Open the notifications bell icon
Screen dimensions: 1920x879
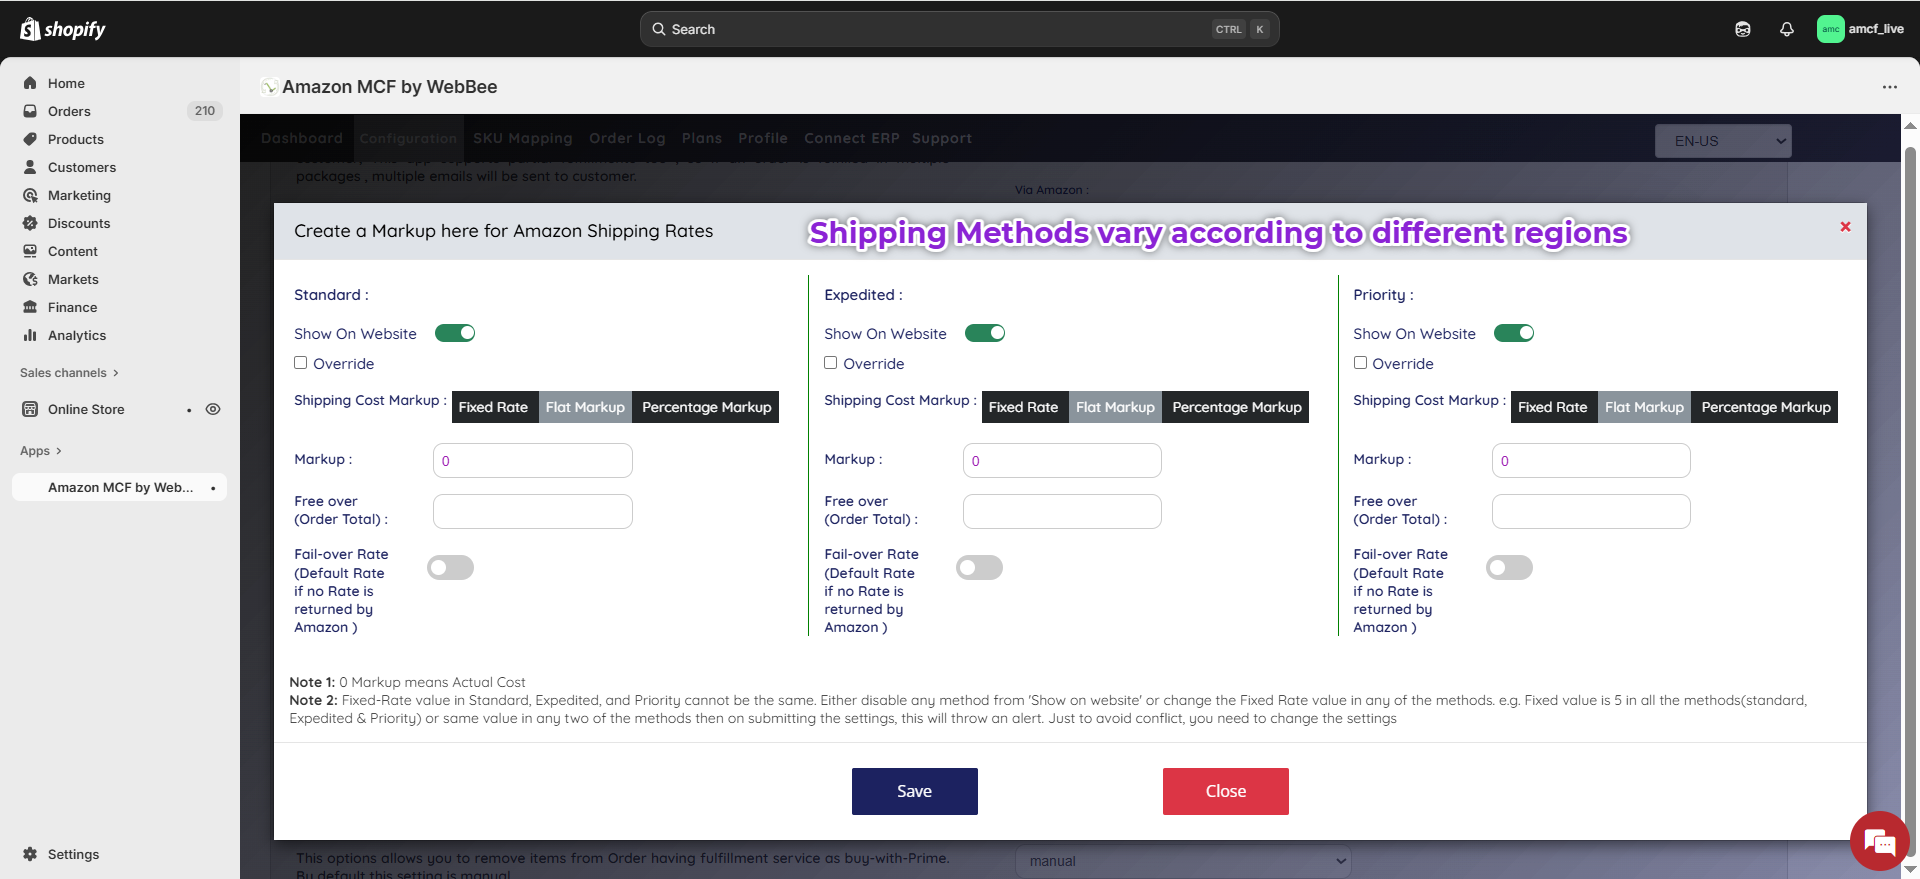tap(1787, 29)
